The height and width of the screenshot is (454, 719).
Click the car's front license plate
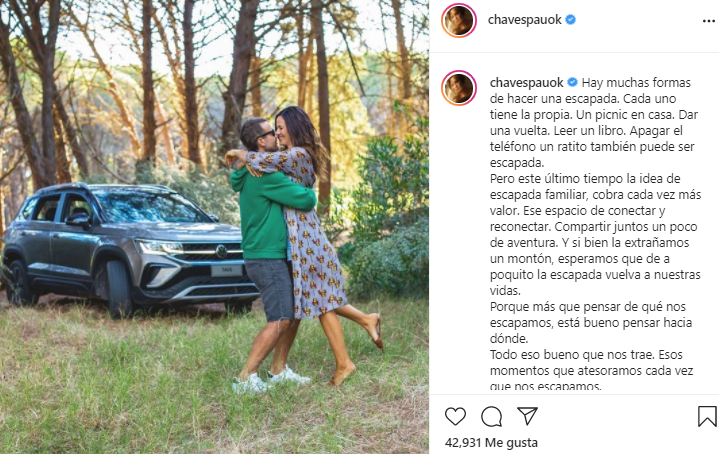click(227, 271)
